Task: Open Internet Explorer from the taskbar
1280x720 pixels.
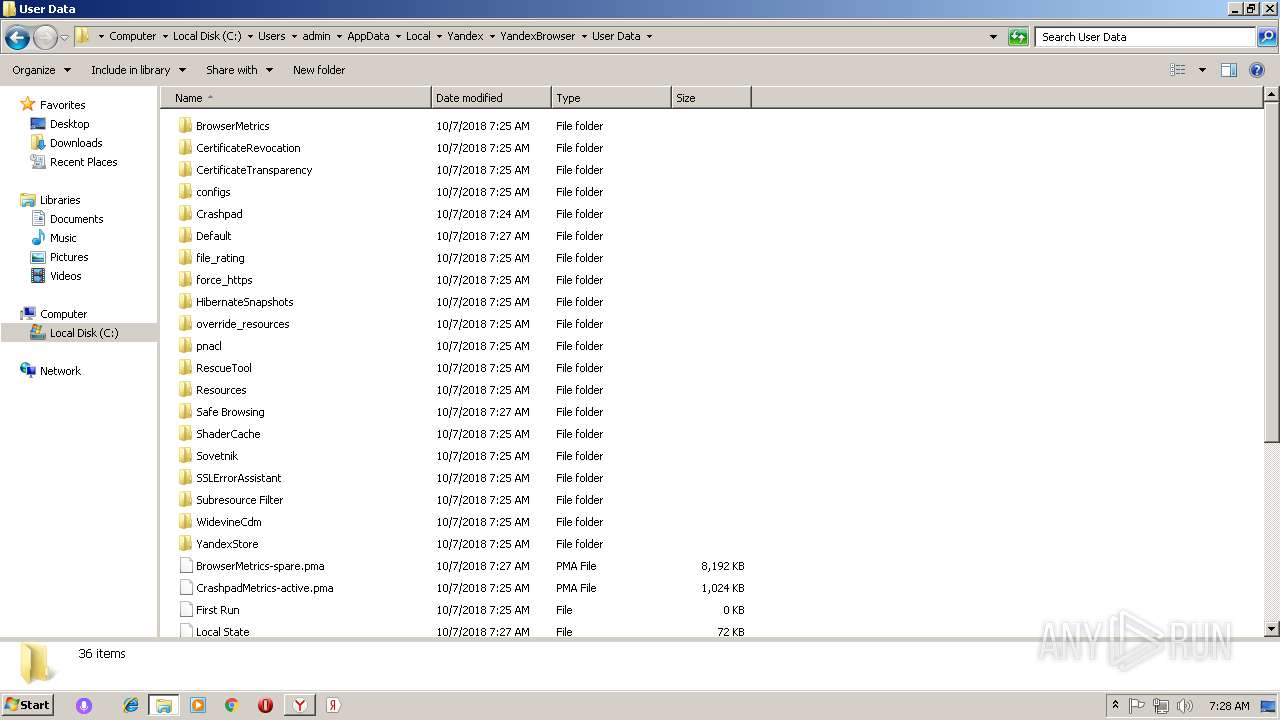Action: click(x=131, y=705)
